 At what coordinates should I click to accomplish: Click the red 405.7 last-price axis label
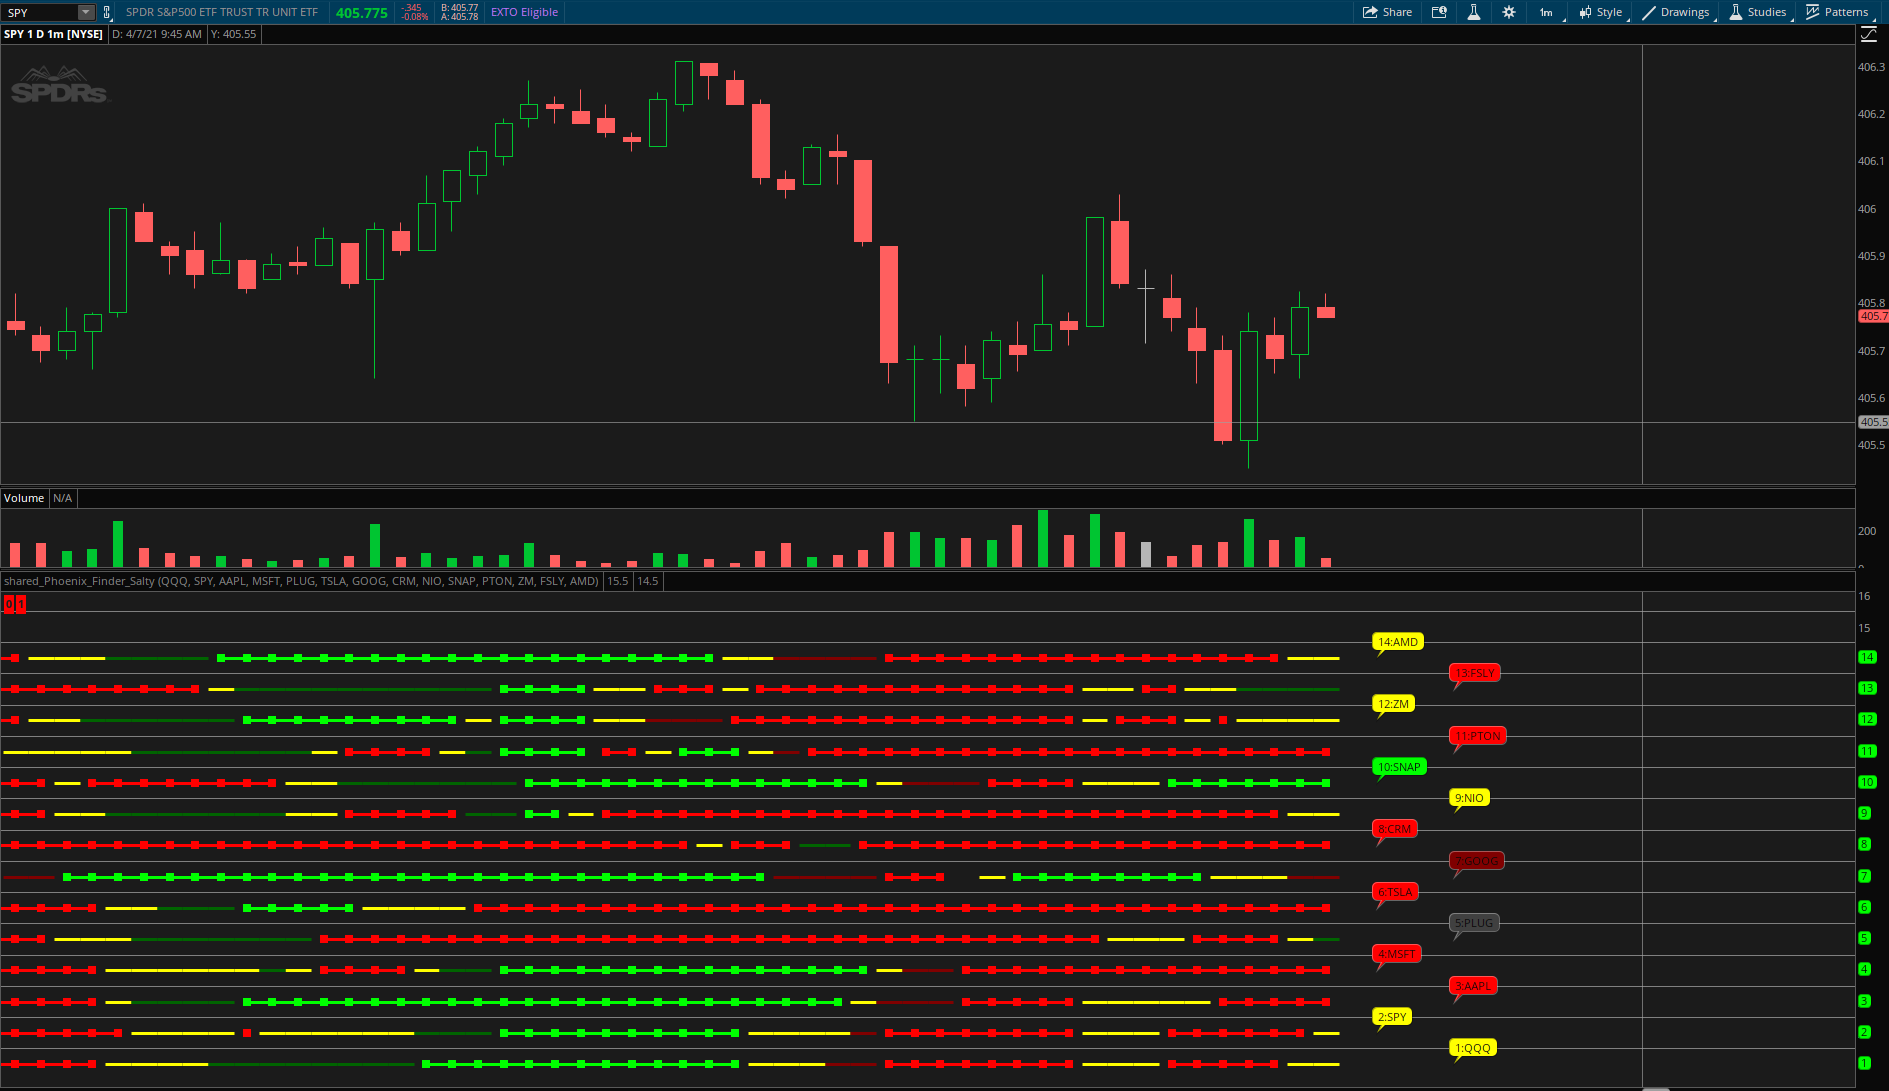[1872, 316]
